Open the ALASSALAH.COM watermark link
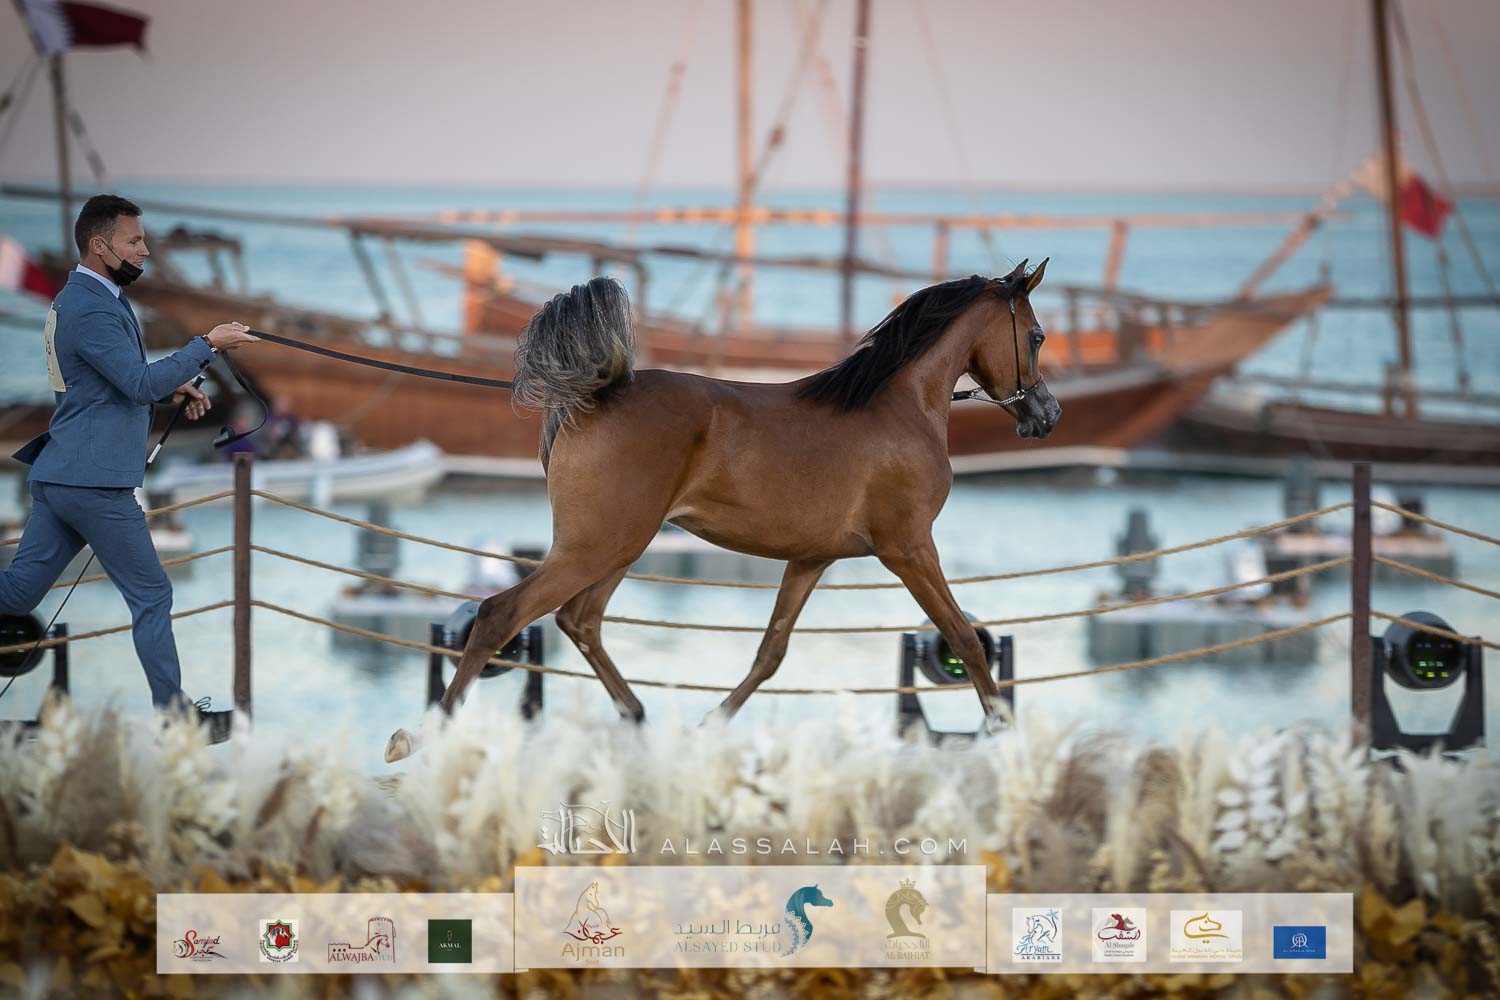The image size is (1500, 1000). [x=812, y=846]
